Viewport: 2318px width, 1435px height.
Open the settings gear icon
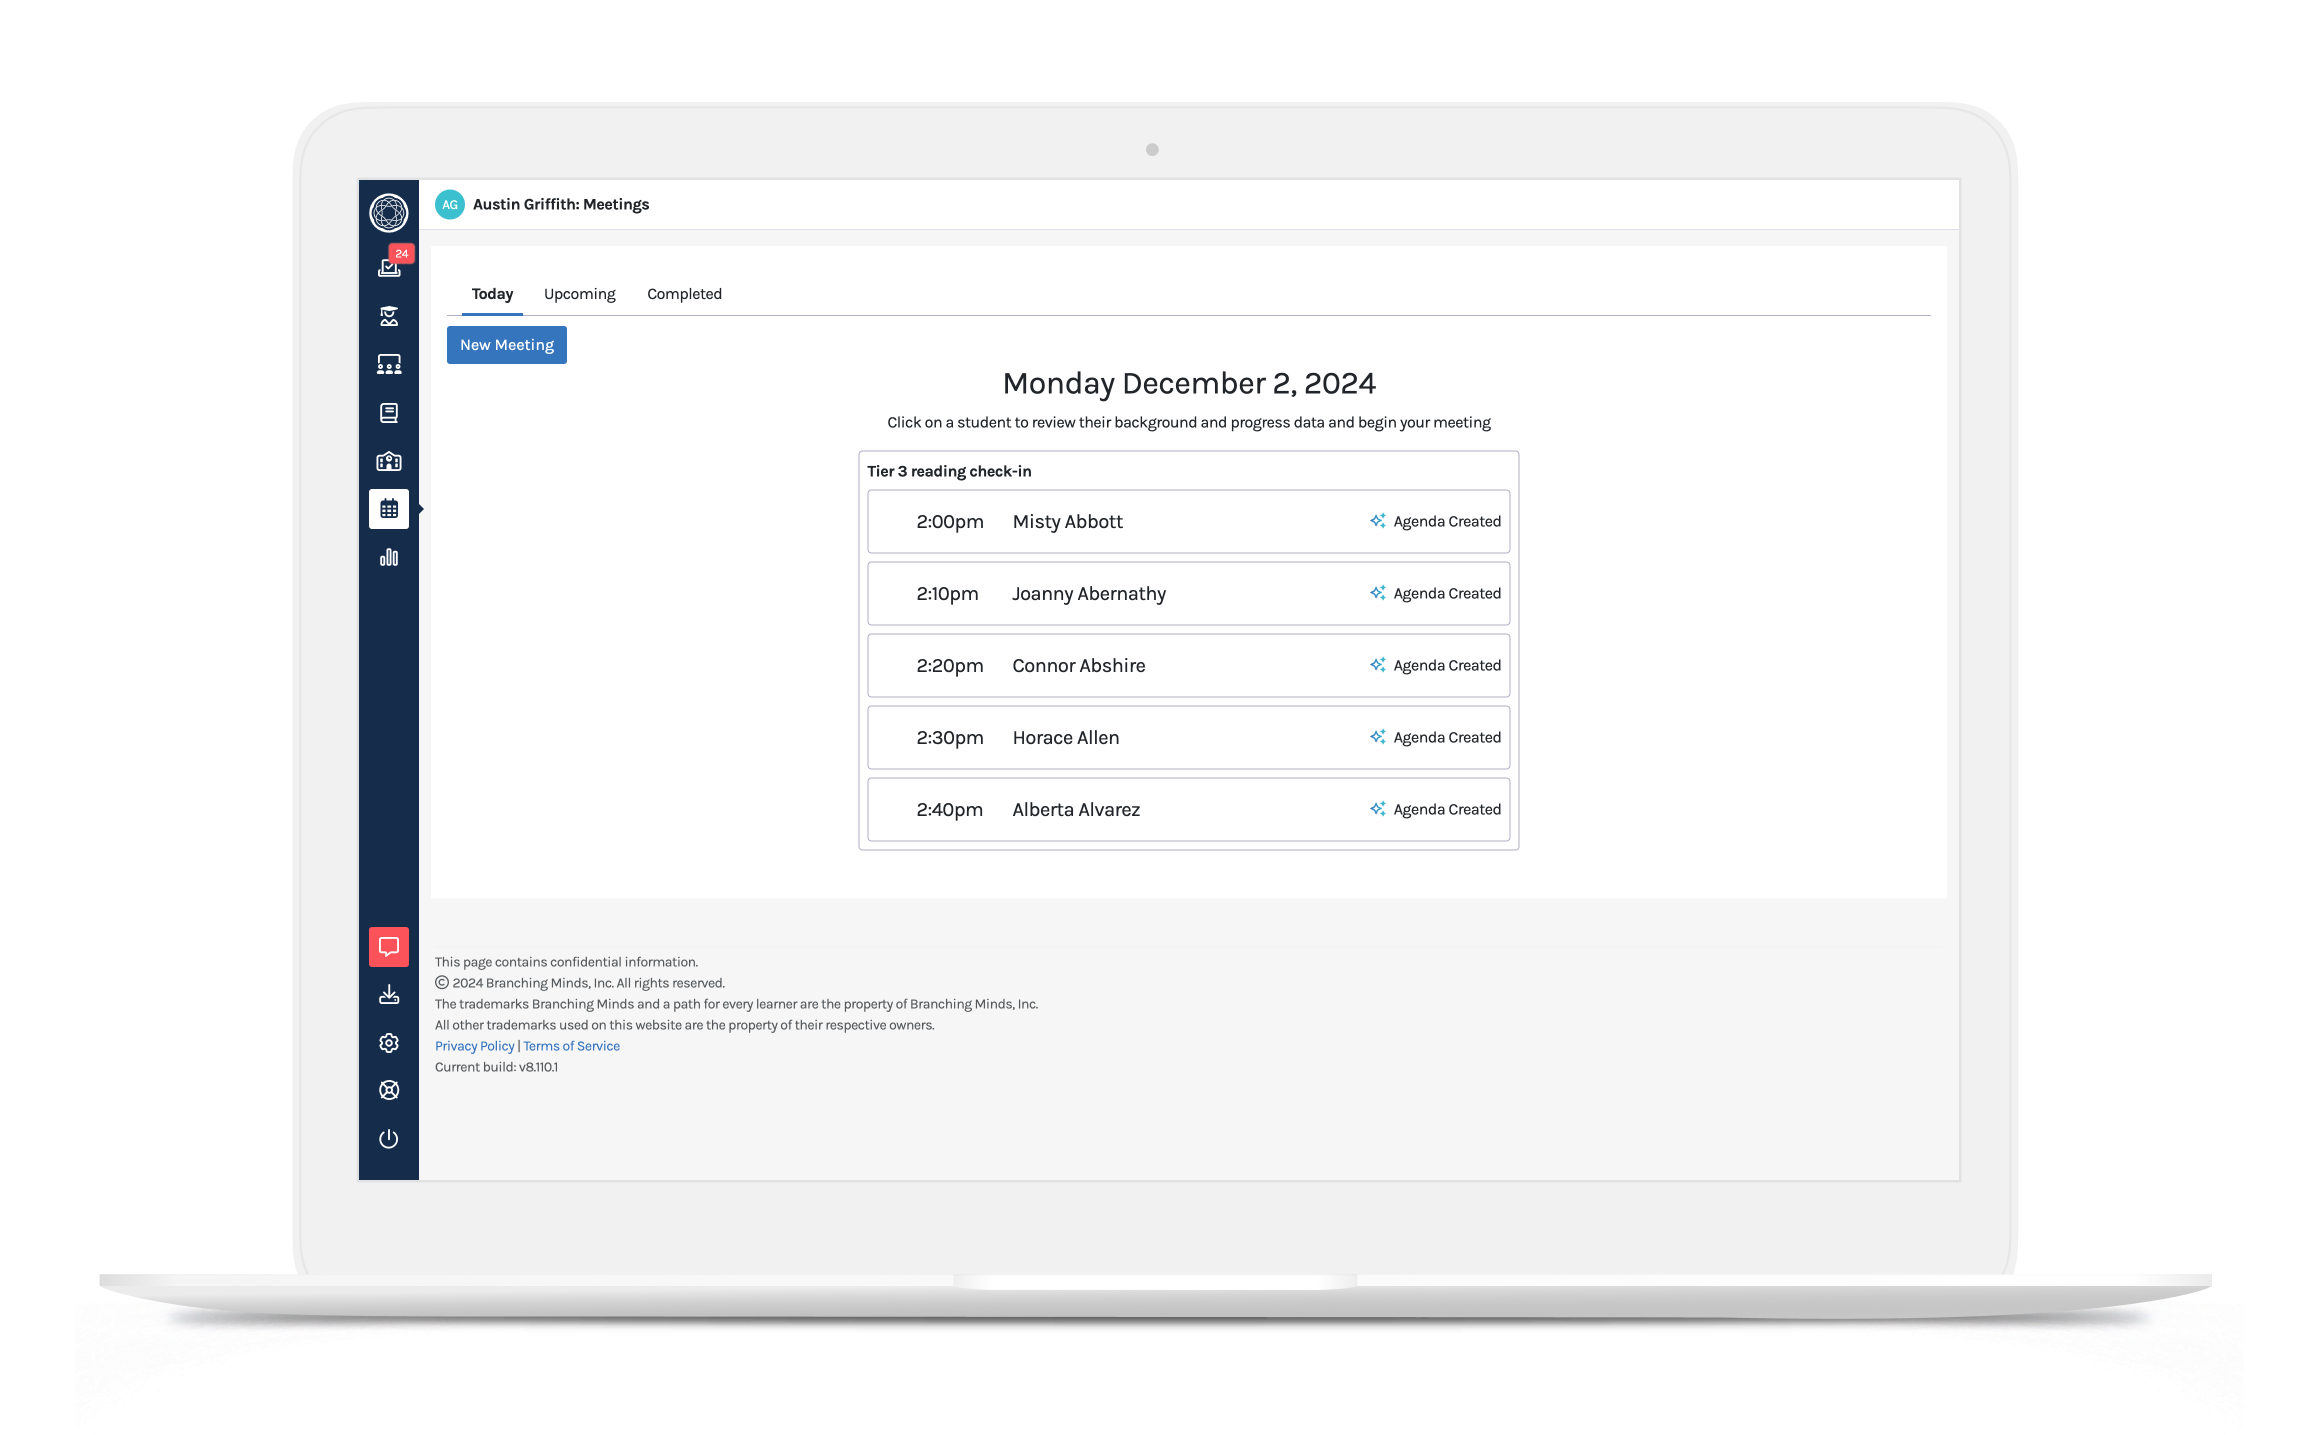tap(389, 1043)
